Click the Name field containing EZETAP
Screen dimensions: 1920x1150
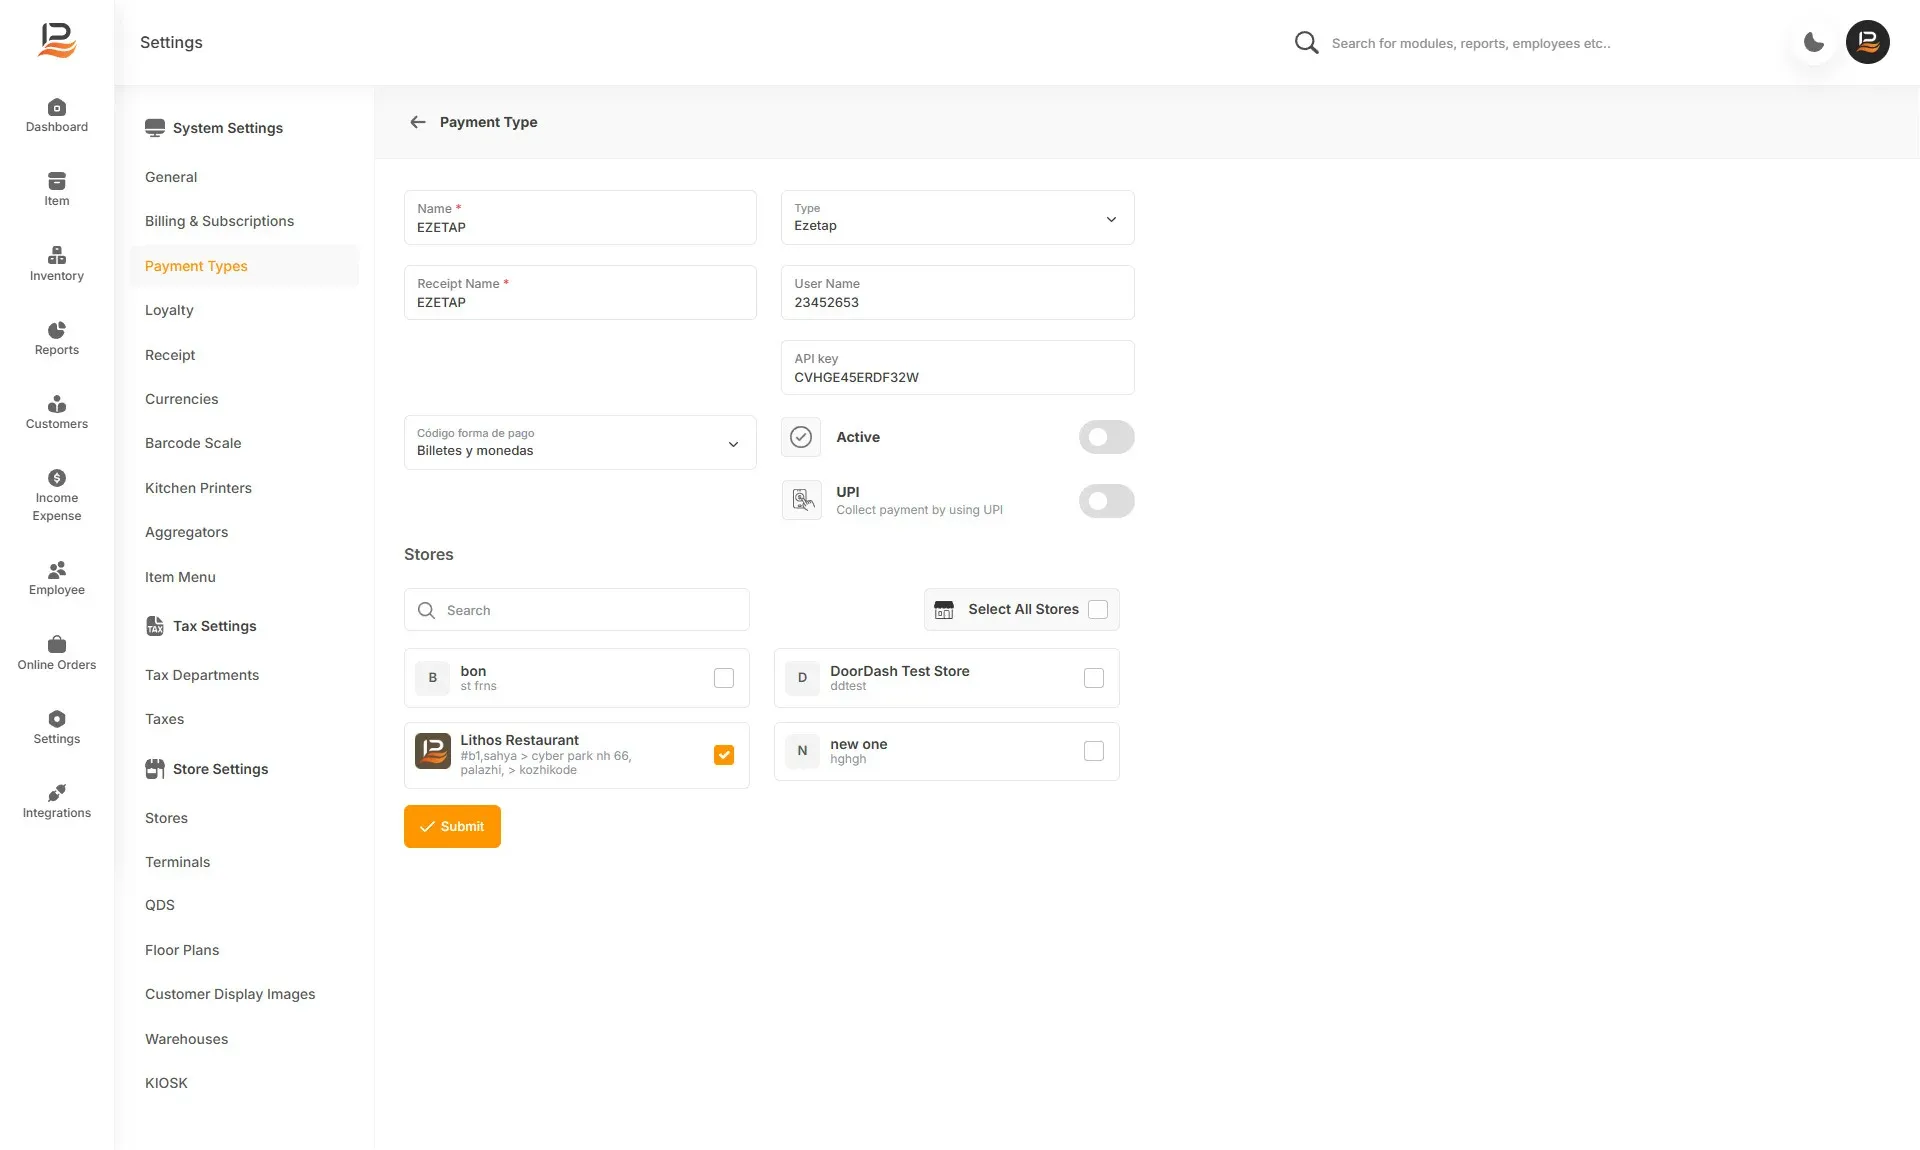580,217
